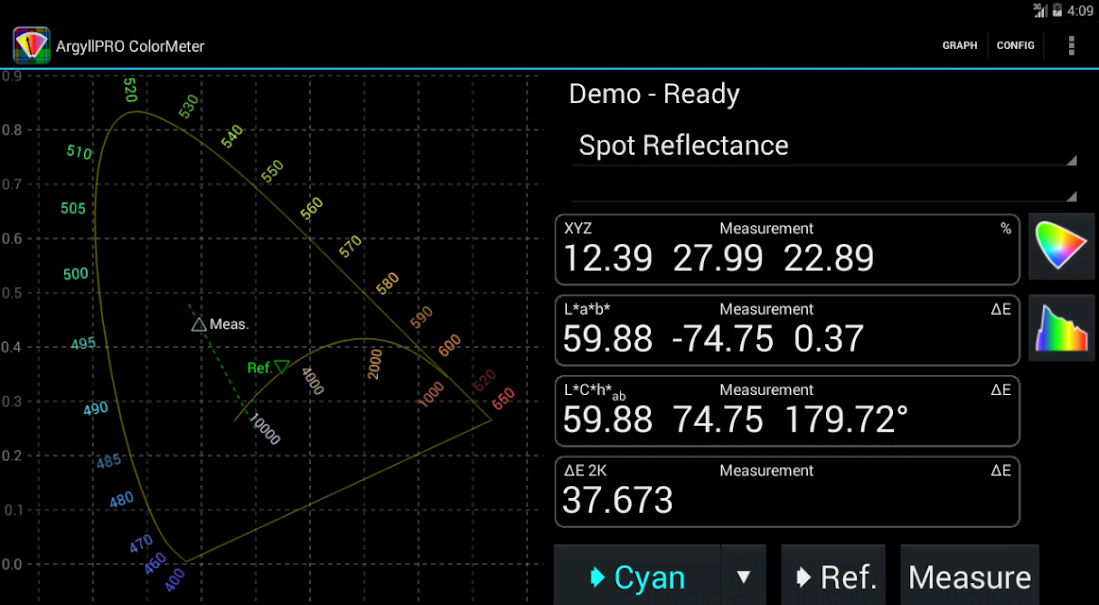The width and height of the screenshot is (1099, 605).
Task: Select the L*a*b* measurement panel
Action: [787, 330]
